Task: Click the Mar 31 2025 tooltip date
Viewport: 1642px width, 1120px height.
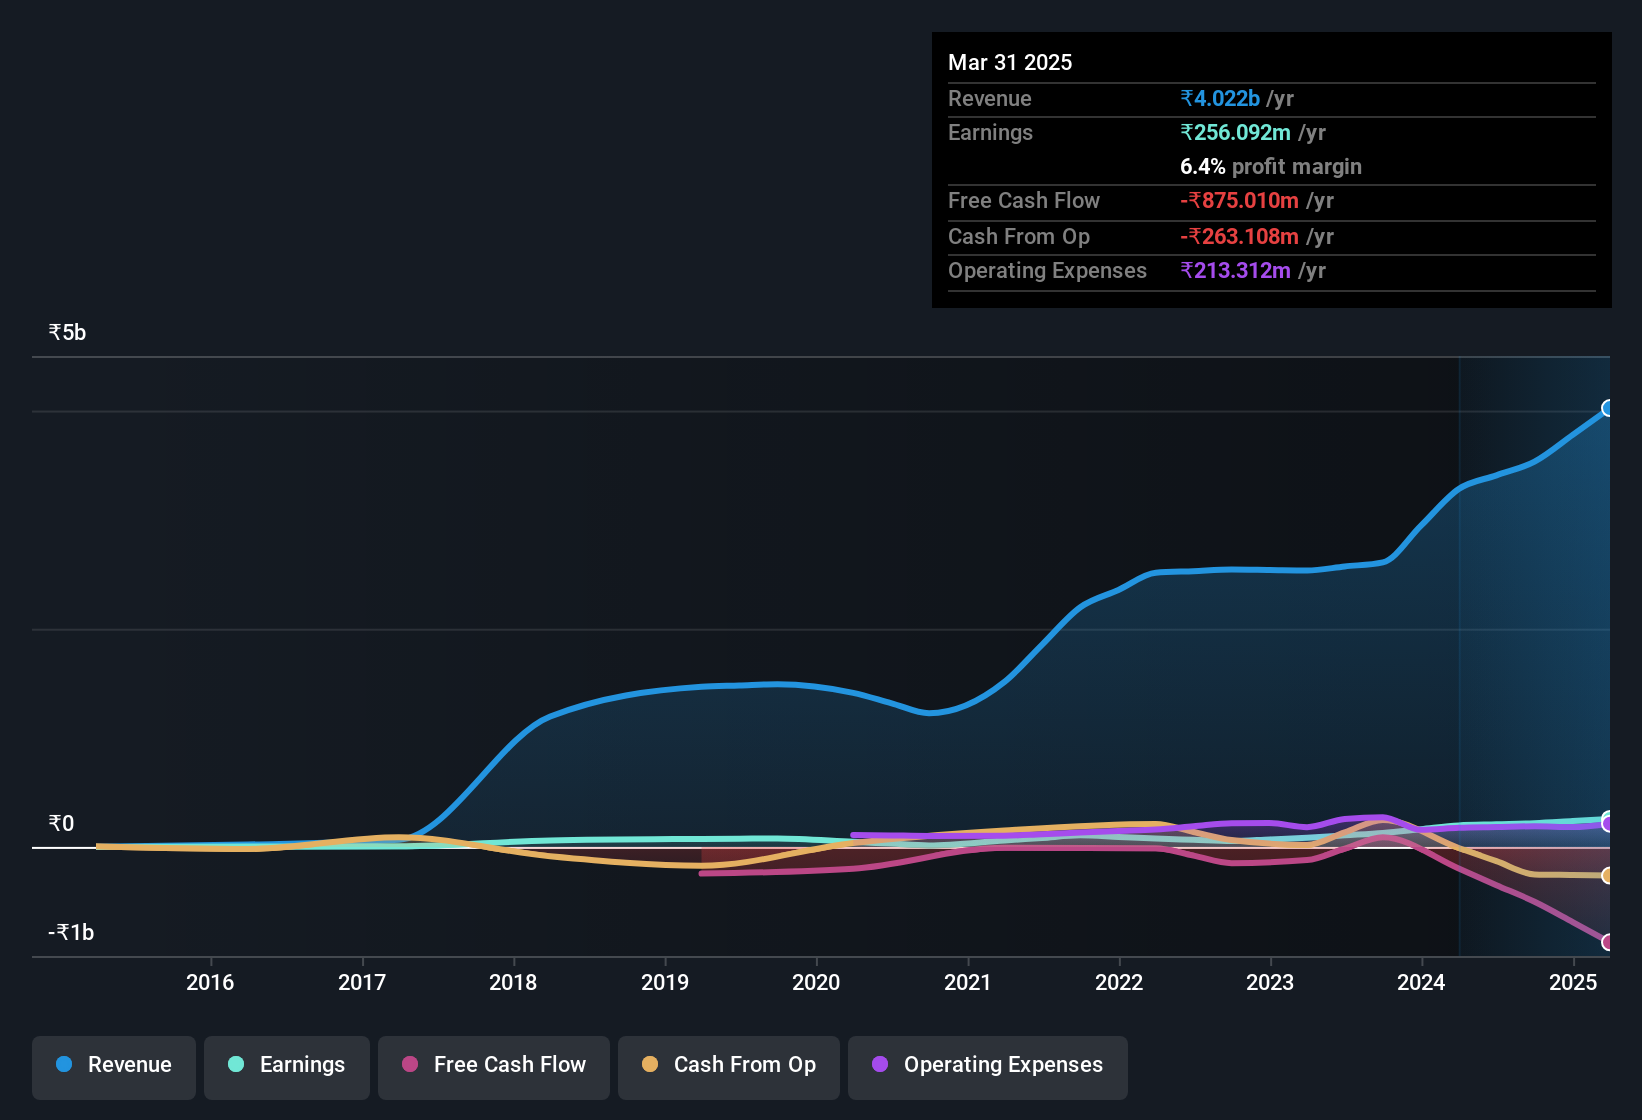Action: click(1010, 62)
